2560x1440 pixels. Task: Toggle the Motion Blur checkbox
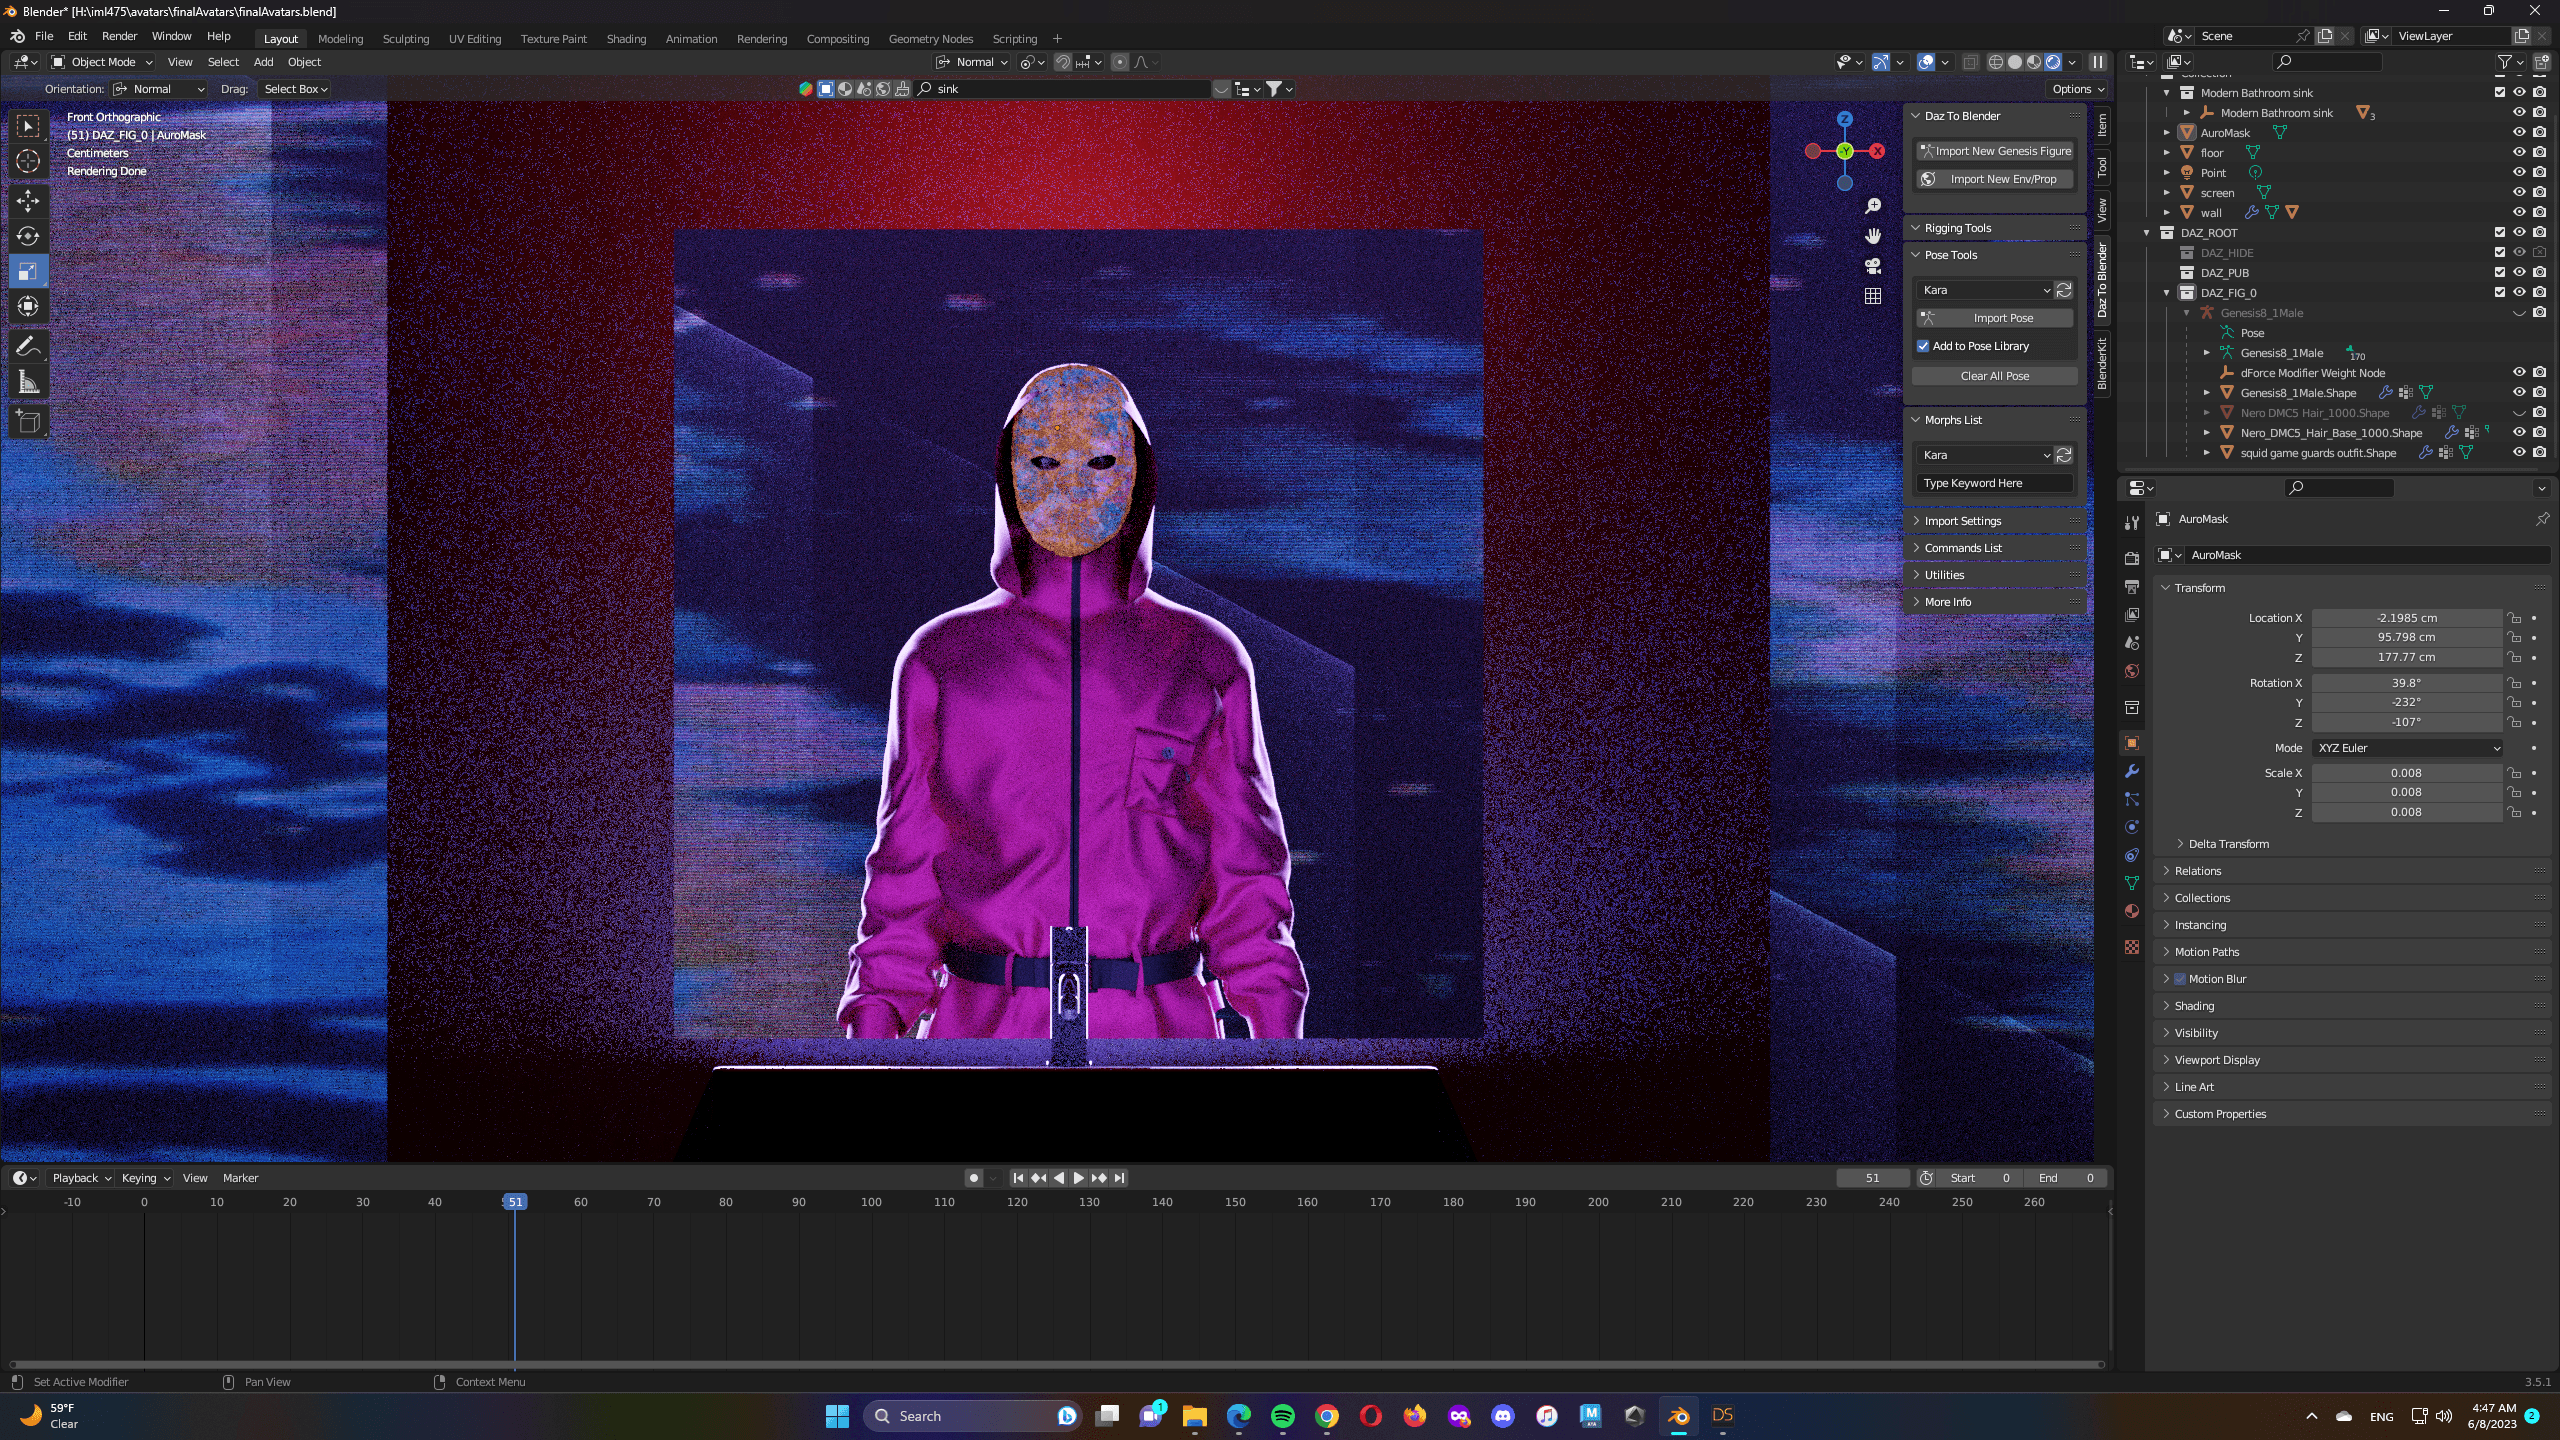point(2180,979)
